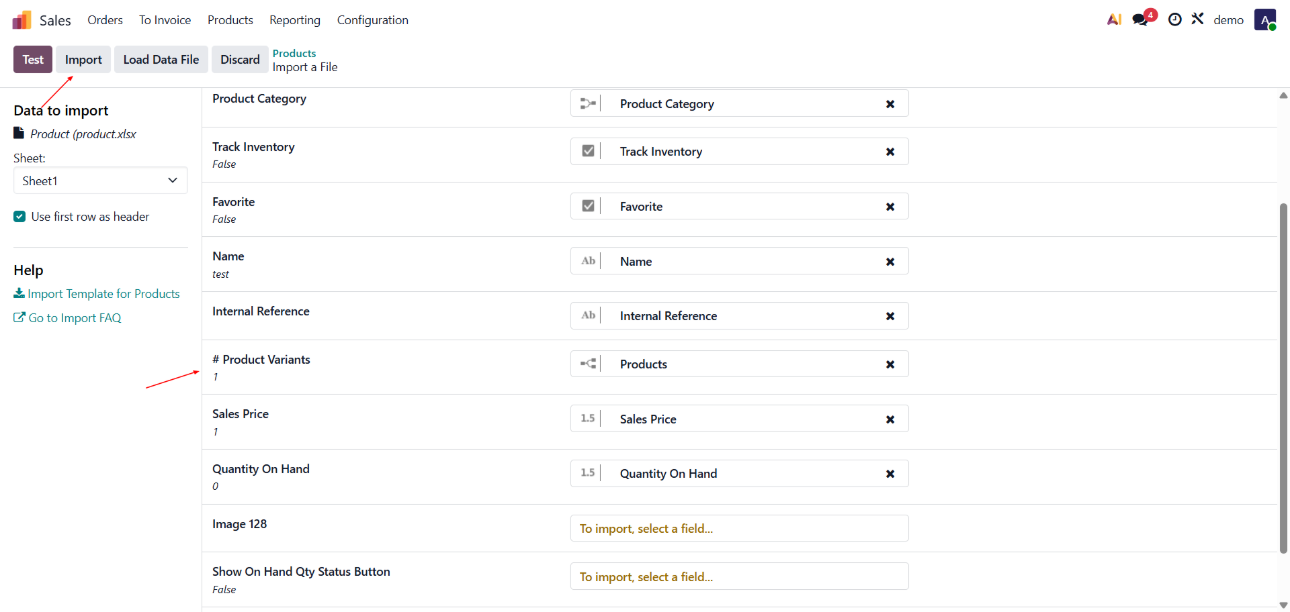Open the activities clock icon

tap(1175, 20)
